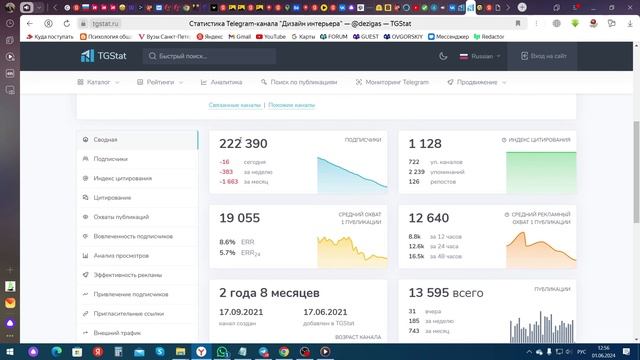Open "Анализ просмотров" sidebar section
The image size is (640, 360).
click(138, 256)
